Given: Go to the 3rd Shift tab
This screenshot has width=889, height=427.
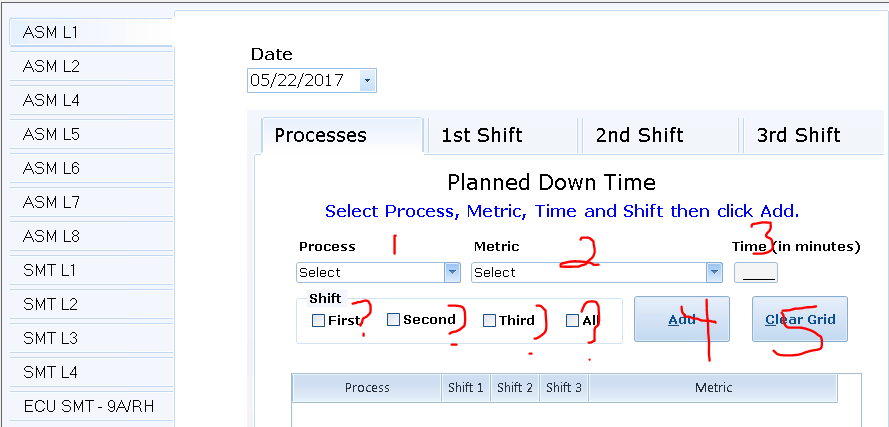Looking at the screenshot, I should [x=798, y=136].
